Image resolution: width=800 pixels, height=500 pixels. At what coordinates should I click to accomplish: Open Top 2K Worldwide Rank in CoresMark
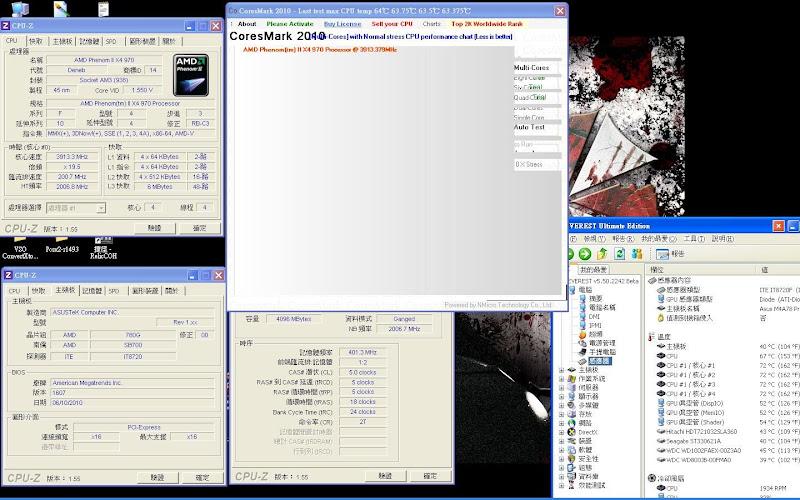tap(487, 24)
